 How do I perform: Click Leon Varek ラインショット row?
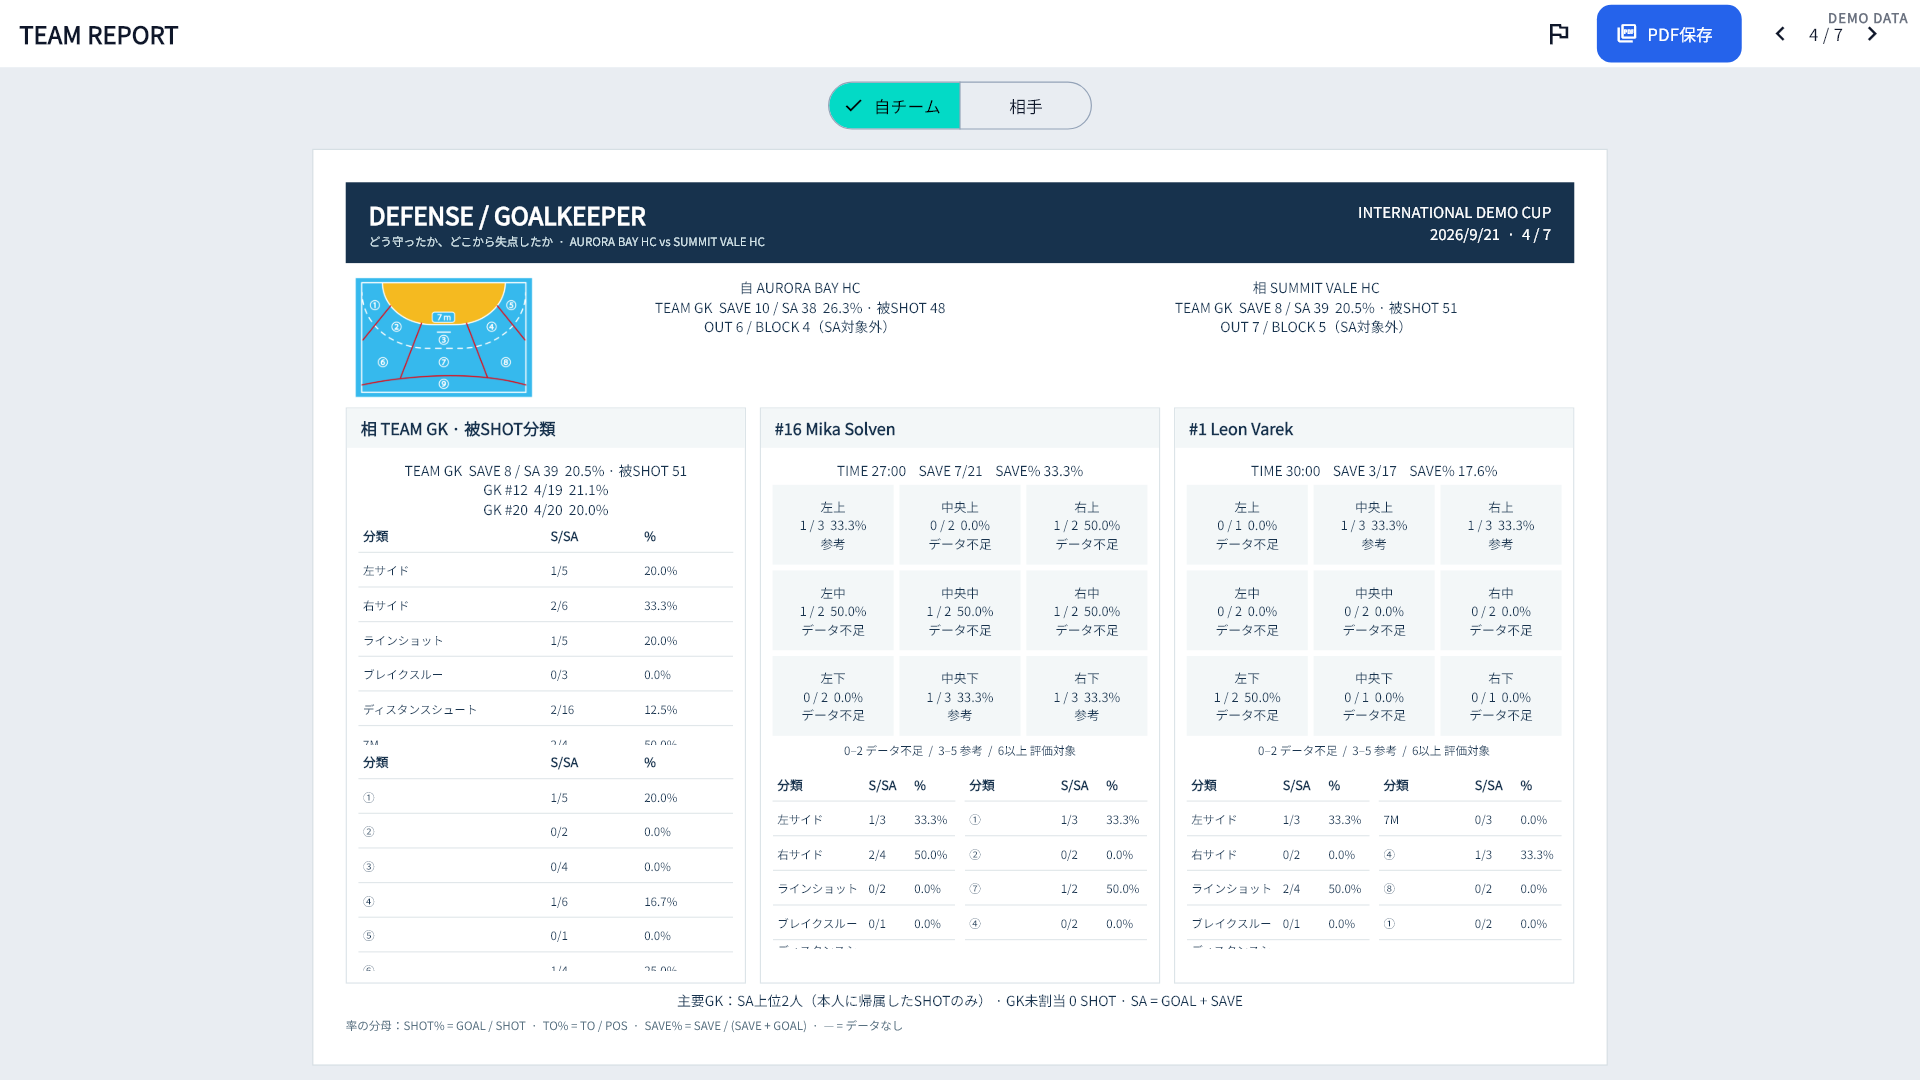pos(1278,889)
